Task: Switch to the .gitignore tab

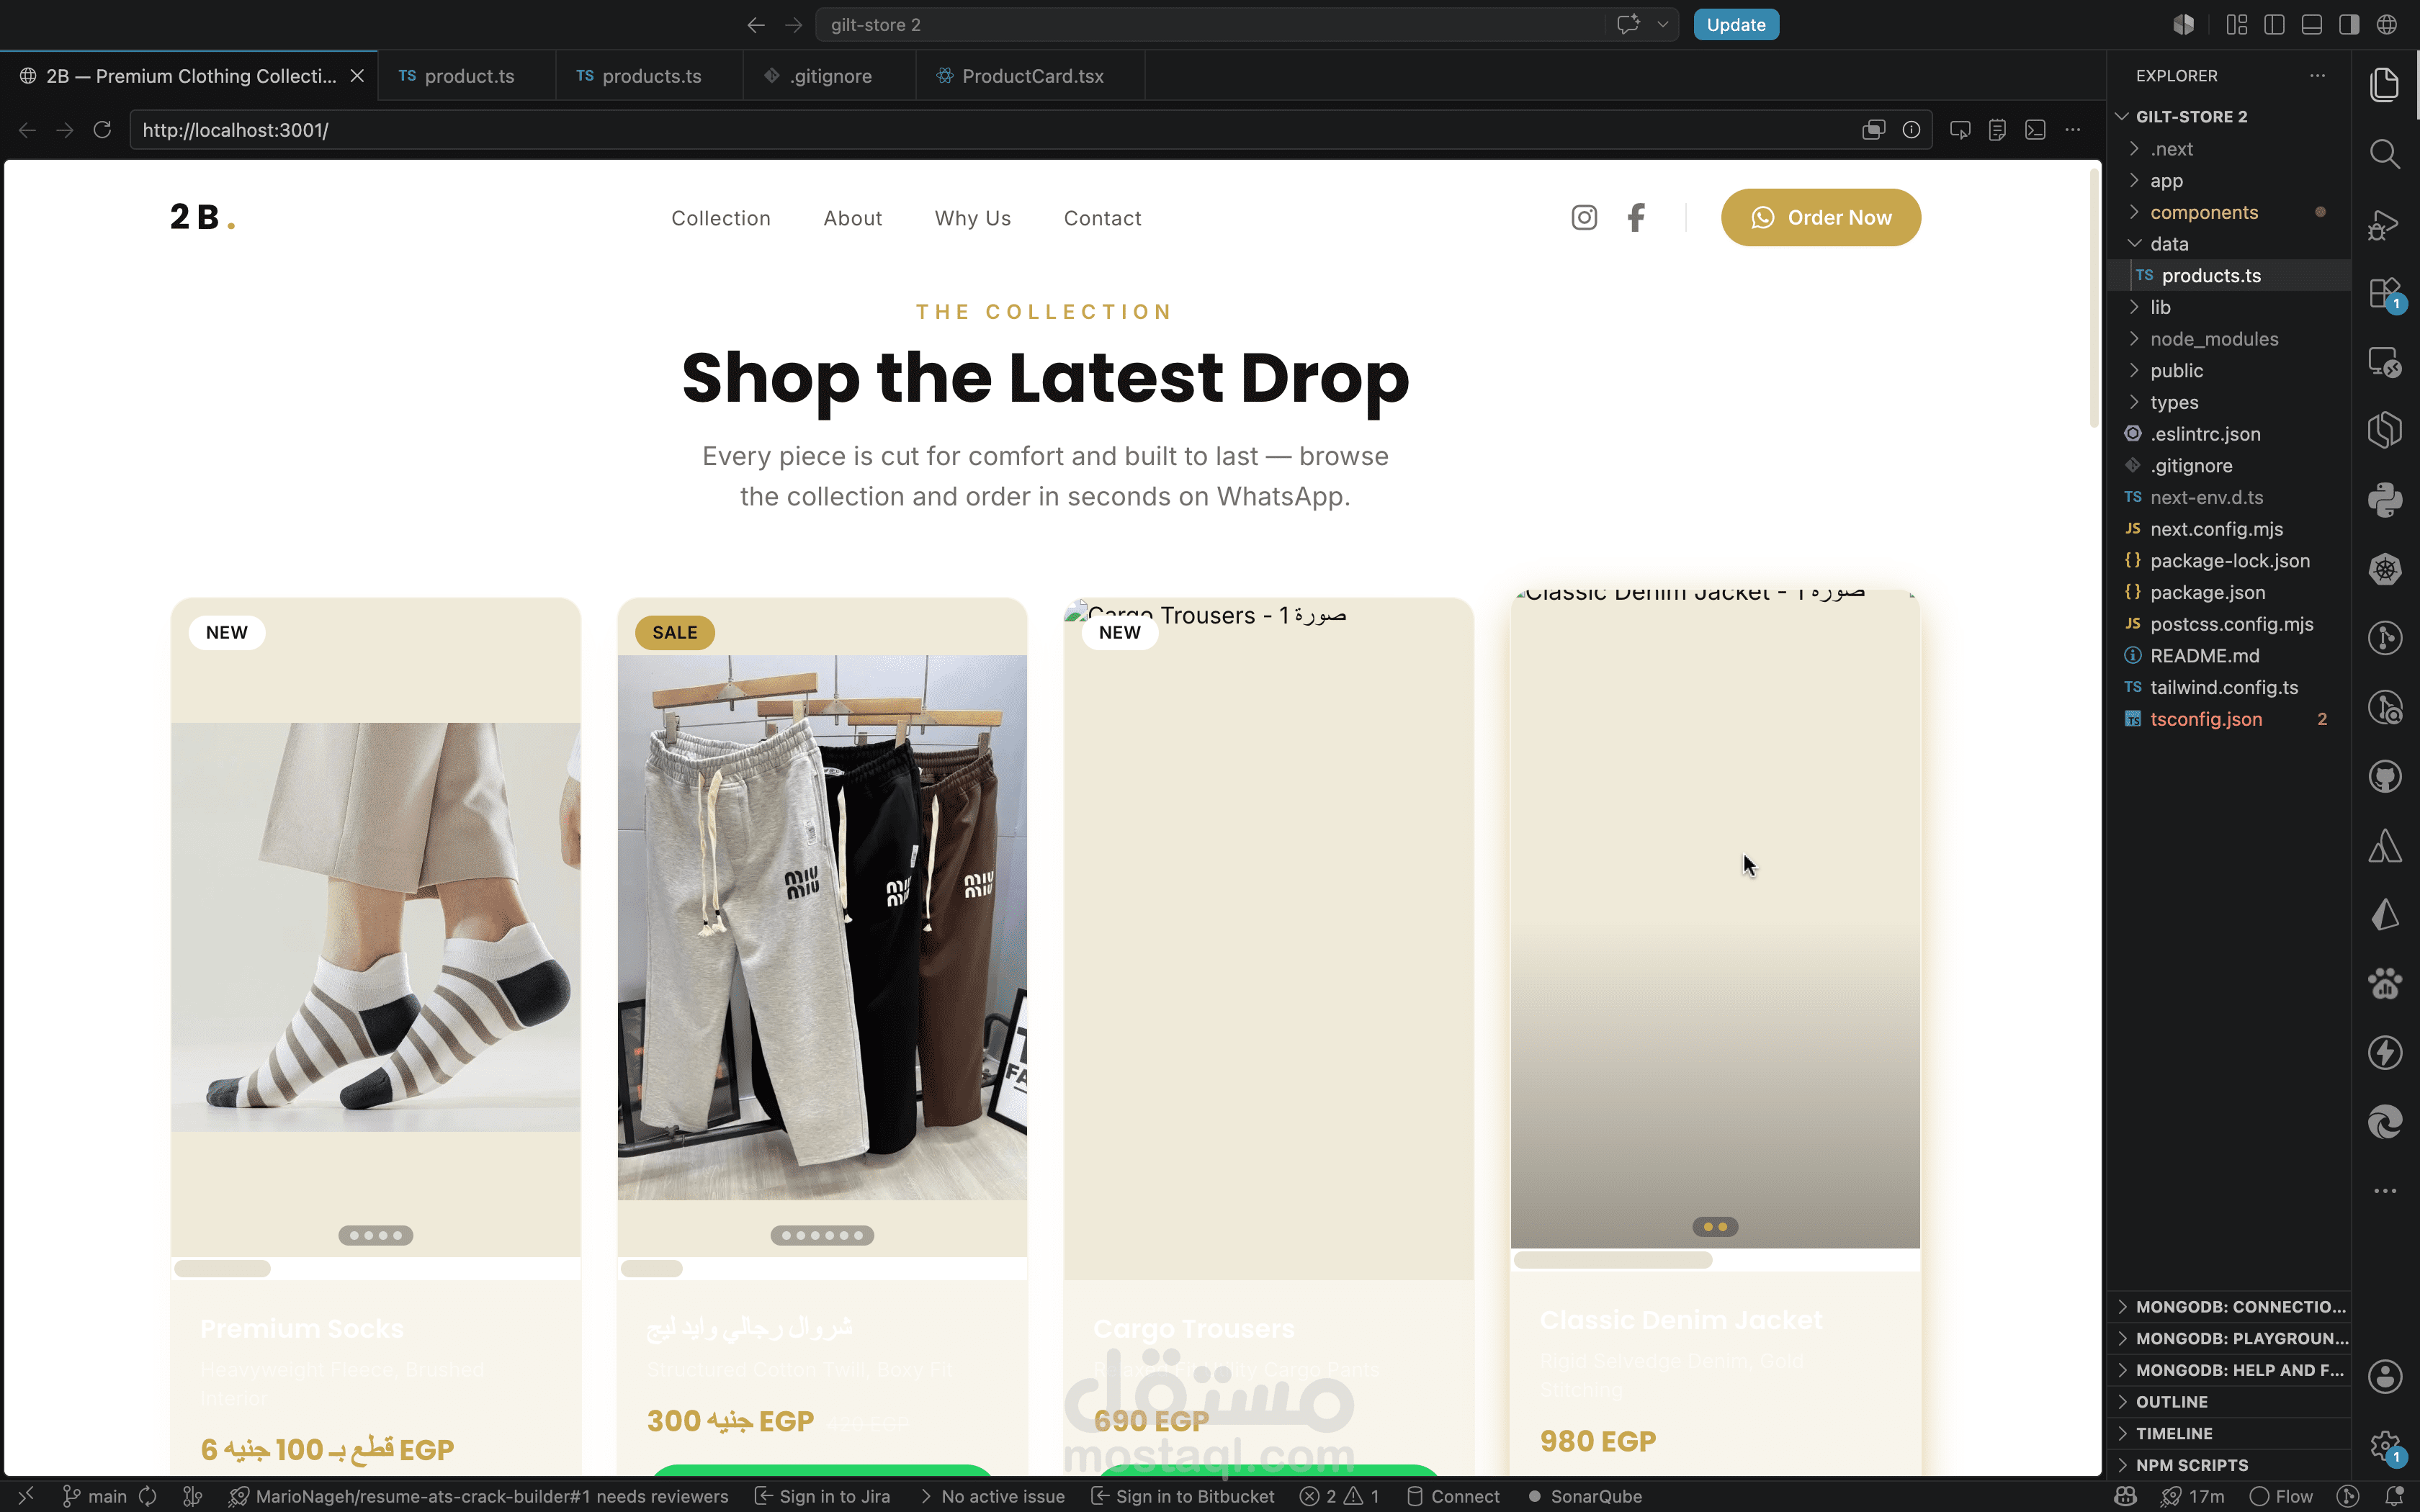Action: (x=830, y=76)
